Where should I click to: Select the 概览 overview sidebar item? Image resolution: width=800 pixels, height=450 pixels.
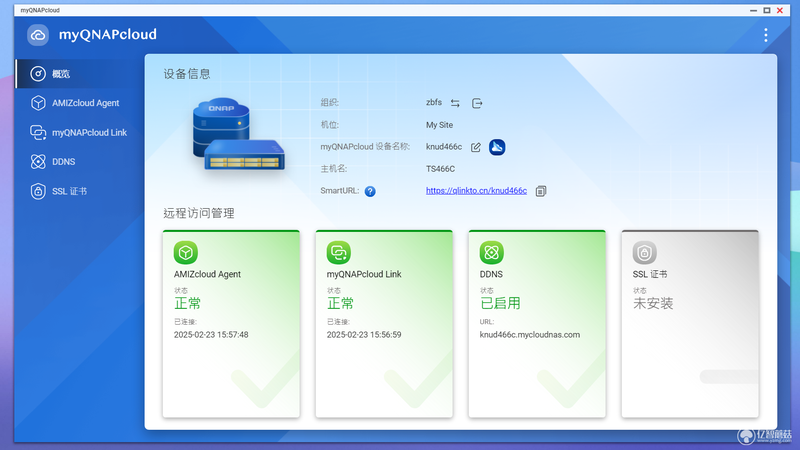(79, 73)
